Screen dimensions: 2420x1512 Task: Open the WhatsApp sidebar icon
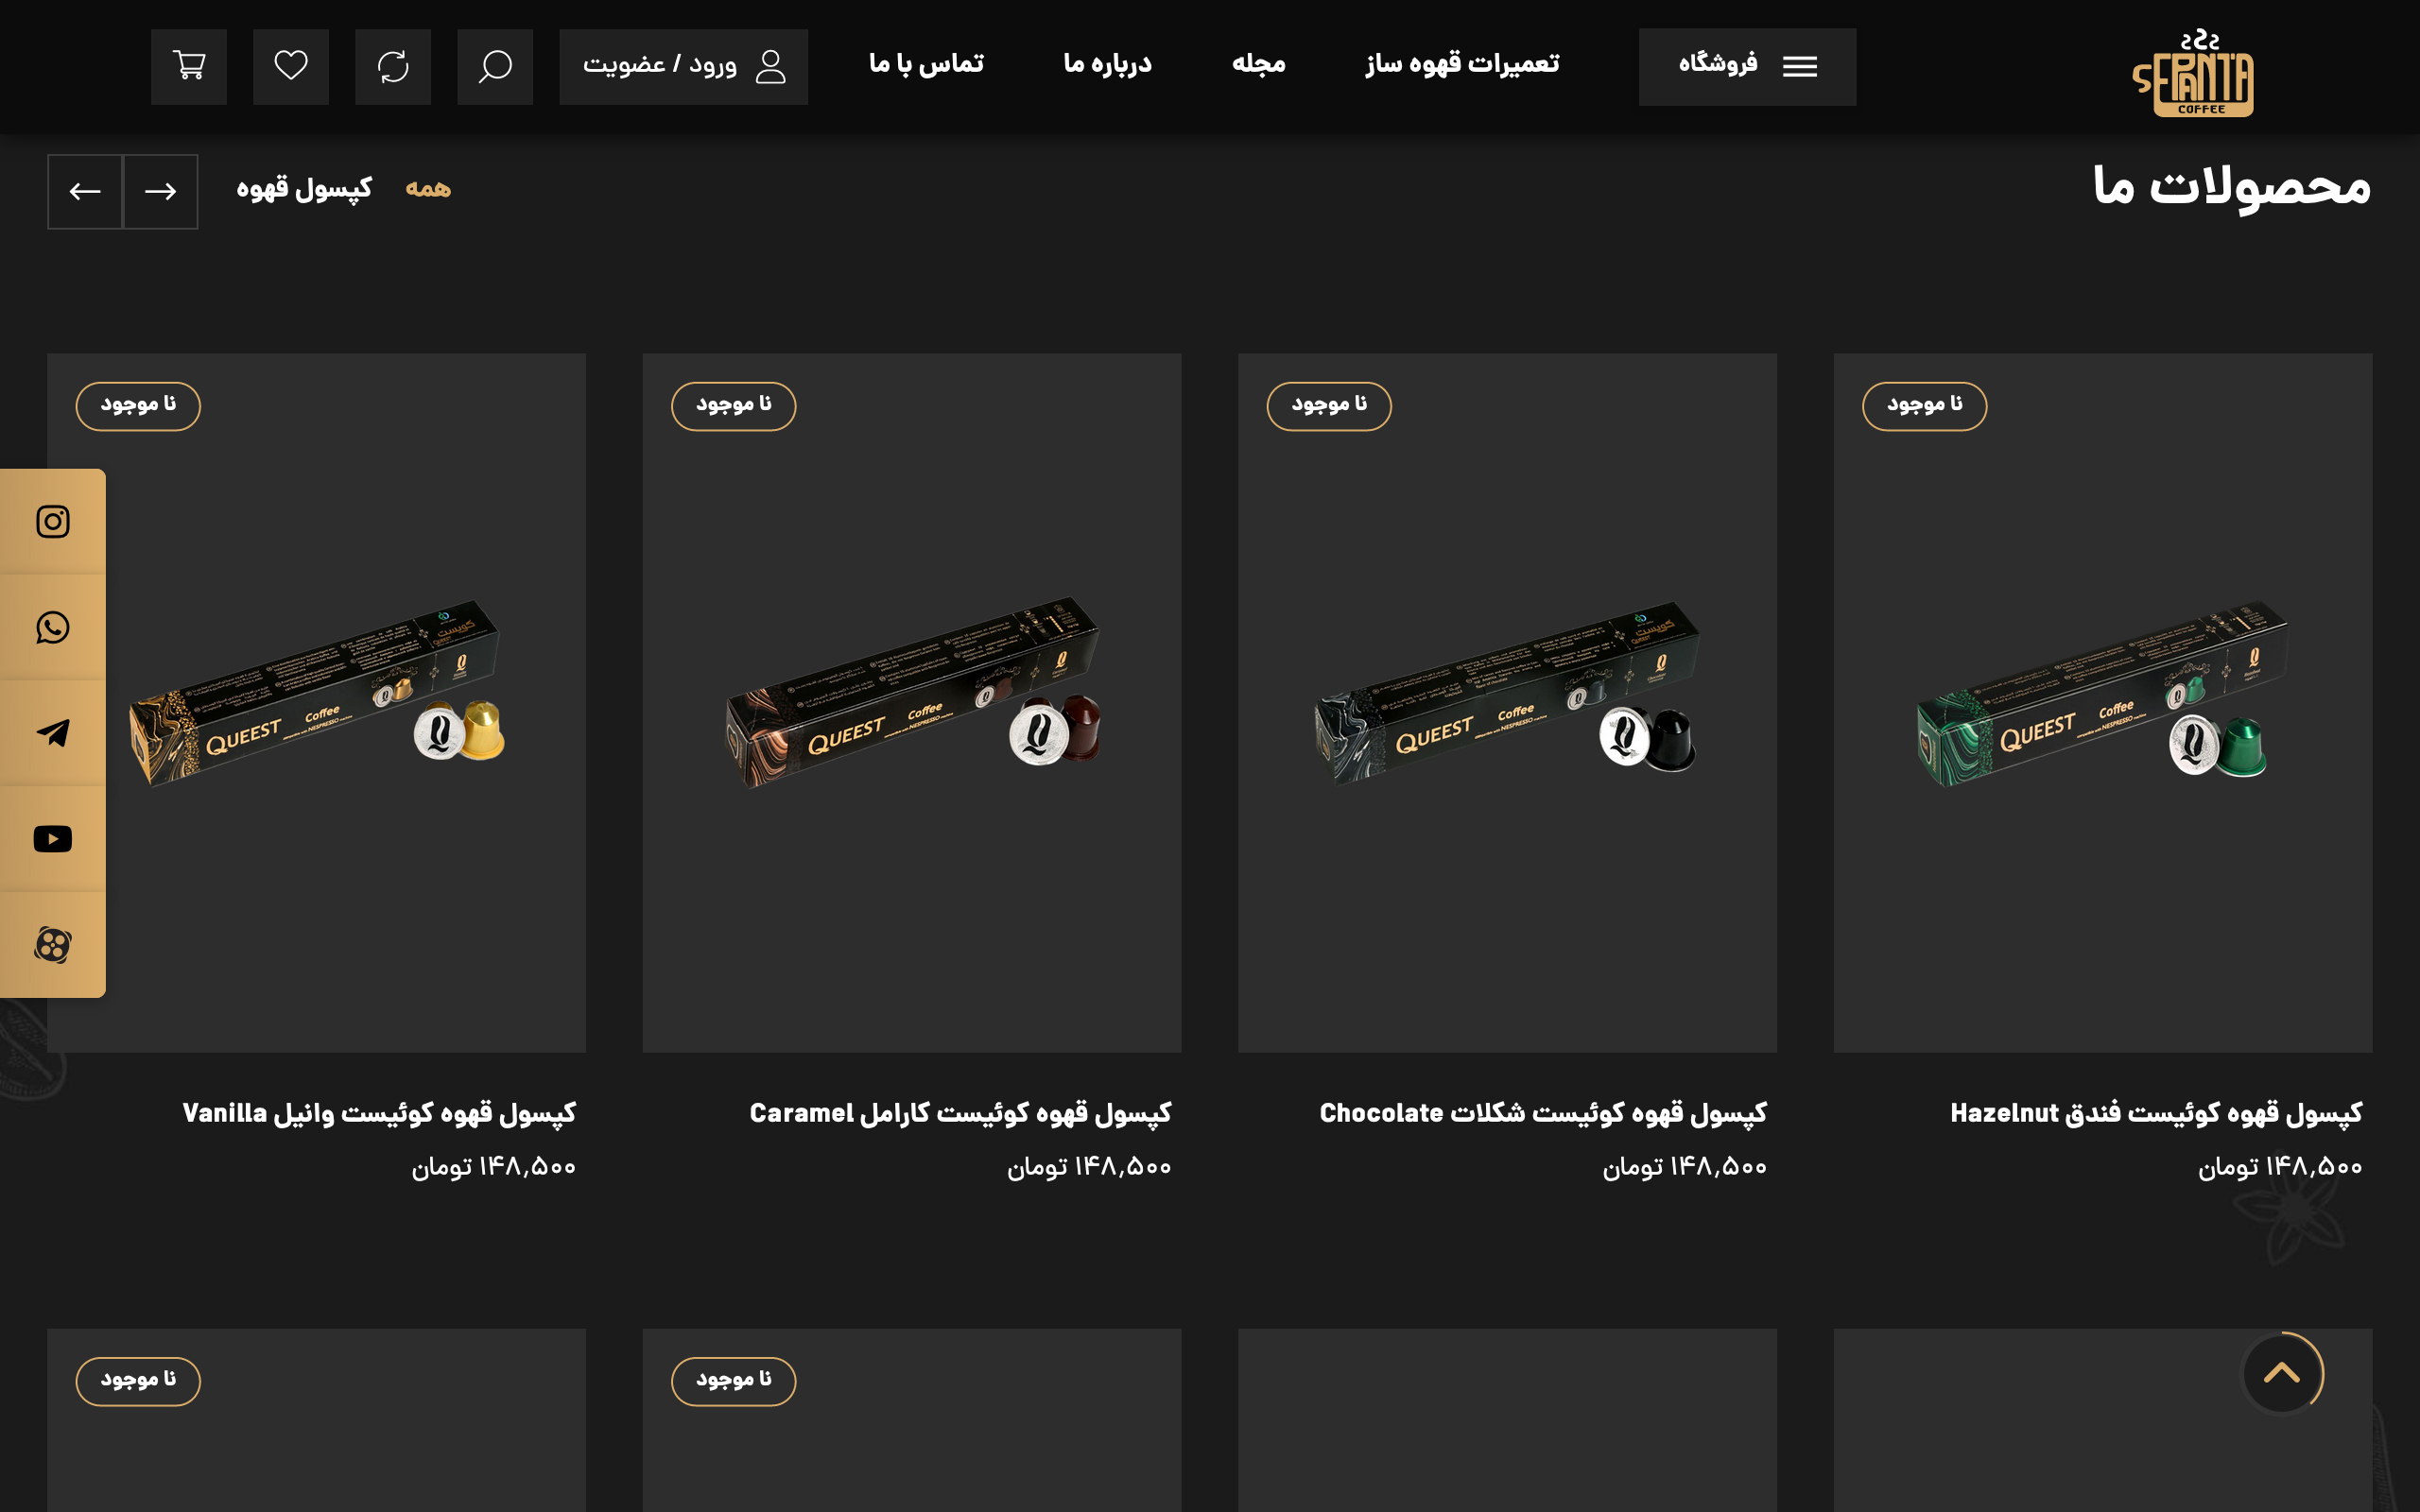point(52,627)
